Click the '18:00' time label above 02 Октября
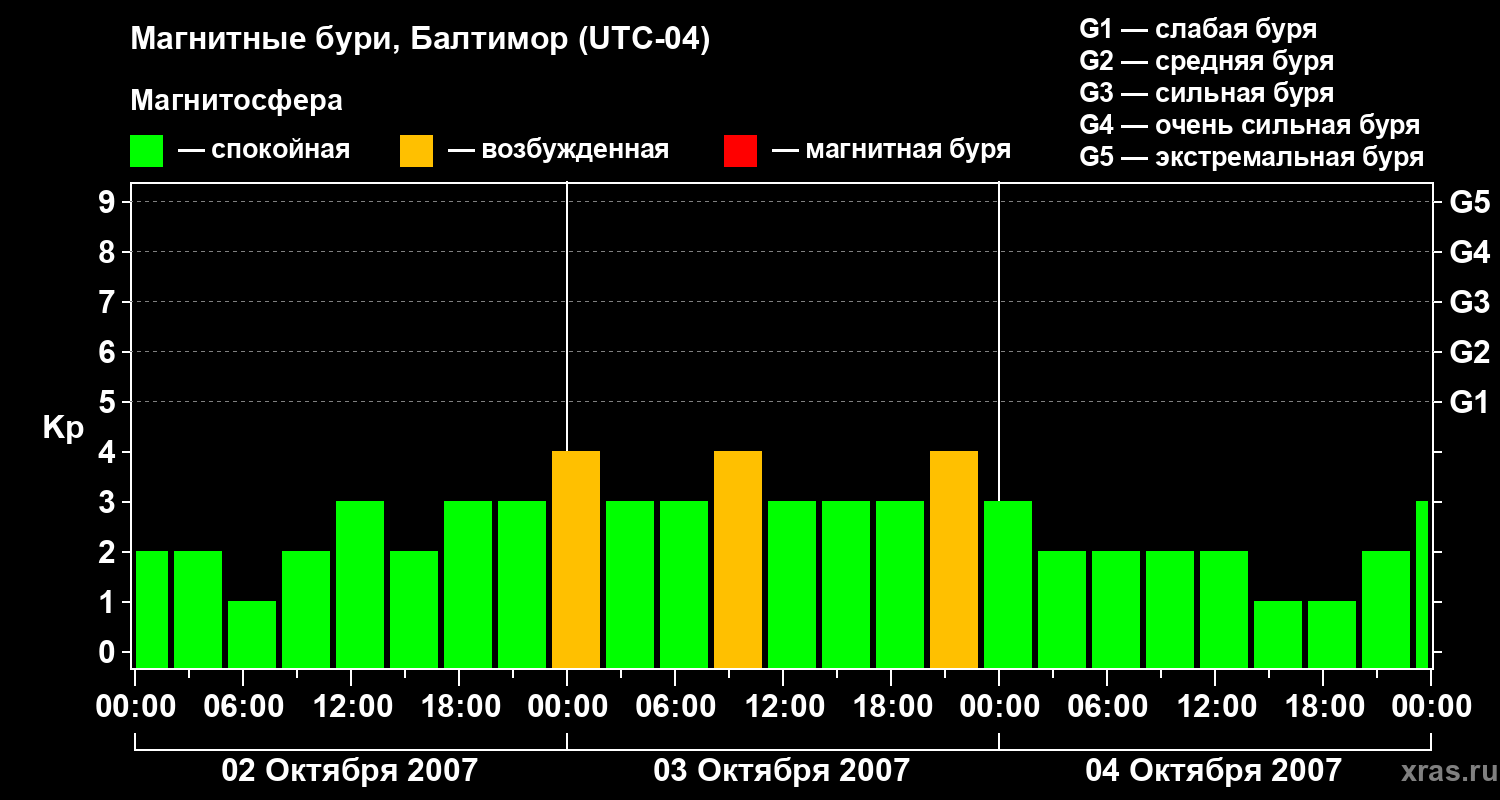1500x800 pixels. tap(459, 707)
